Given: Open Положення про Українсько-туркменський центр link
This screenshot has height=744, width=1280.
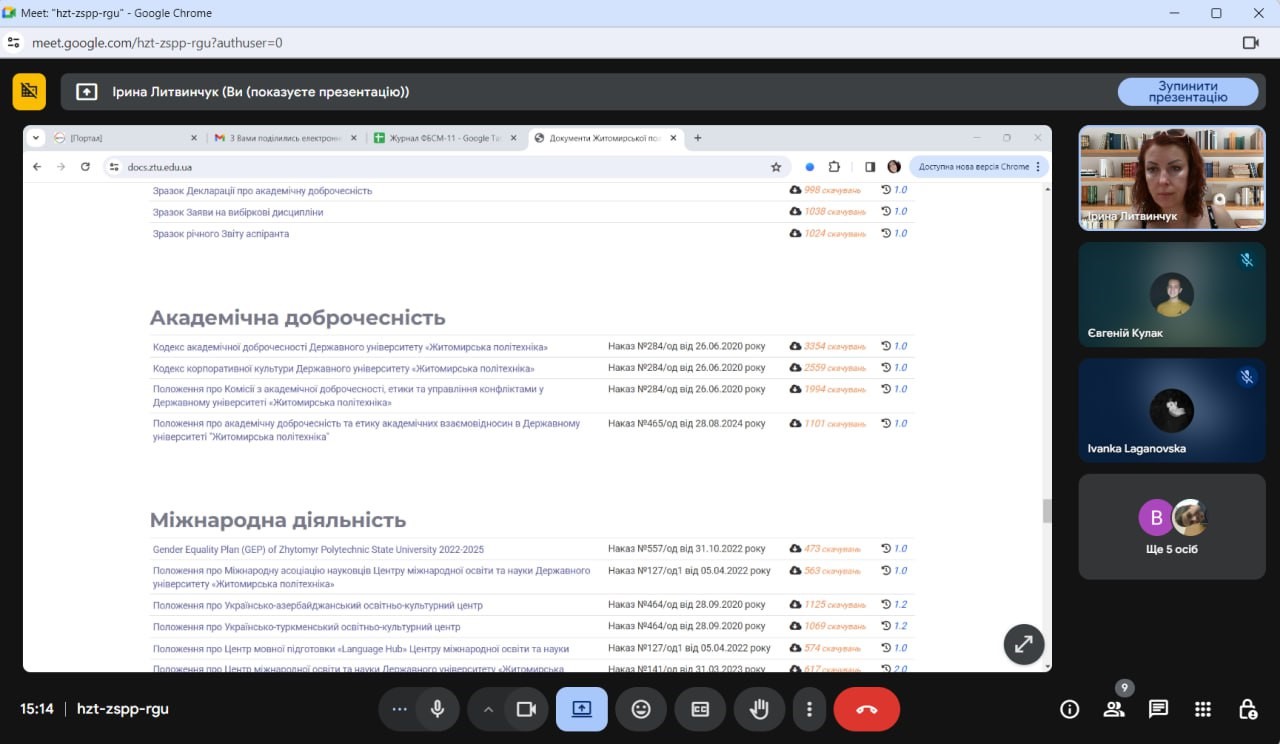Looking at the screenshot, I should pyautogui.click(x=306, y=627).
